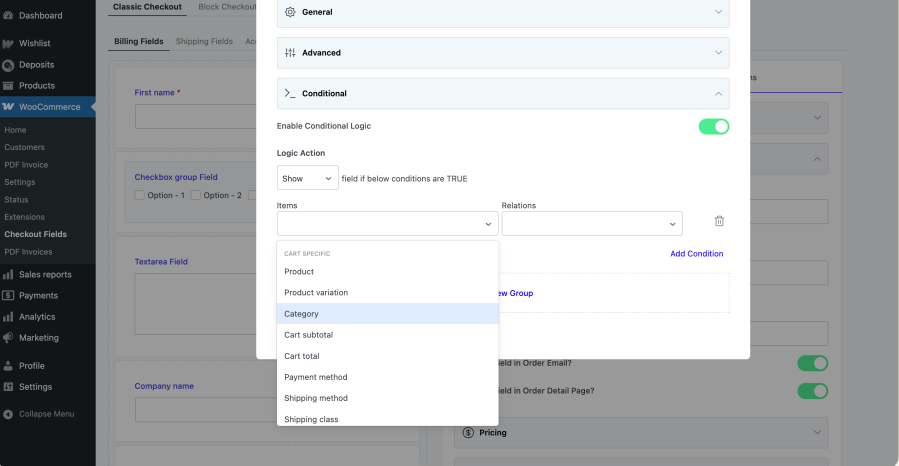Click the Dashboard icon in sidebar
This screenshot has height=466, width=899.
click(x=8, y=15)
